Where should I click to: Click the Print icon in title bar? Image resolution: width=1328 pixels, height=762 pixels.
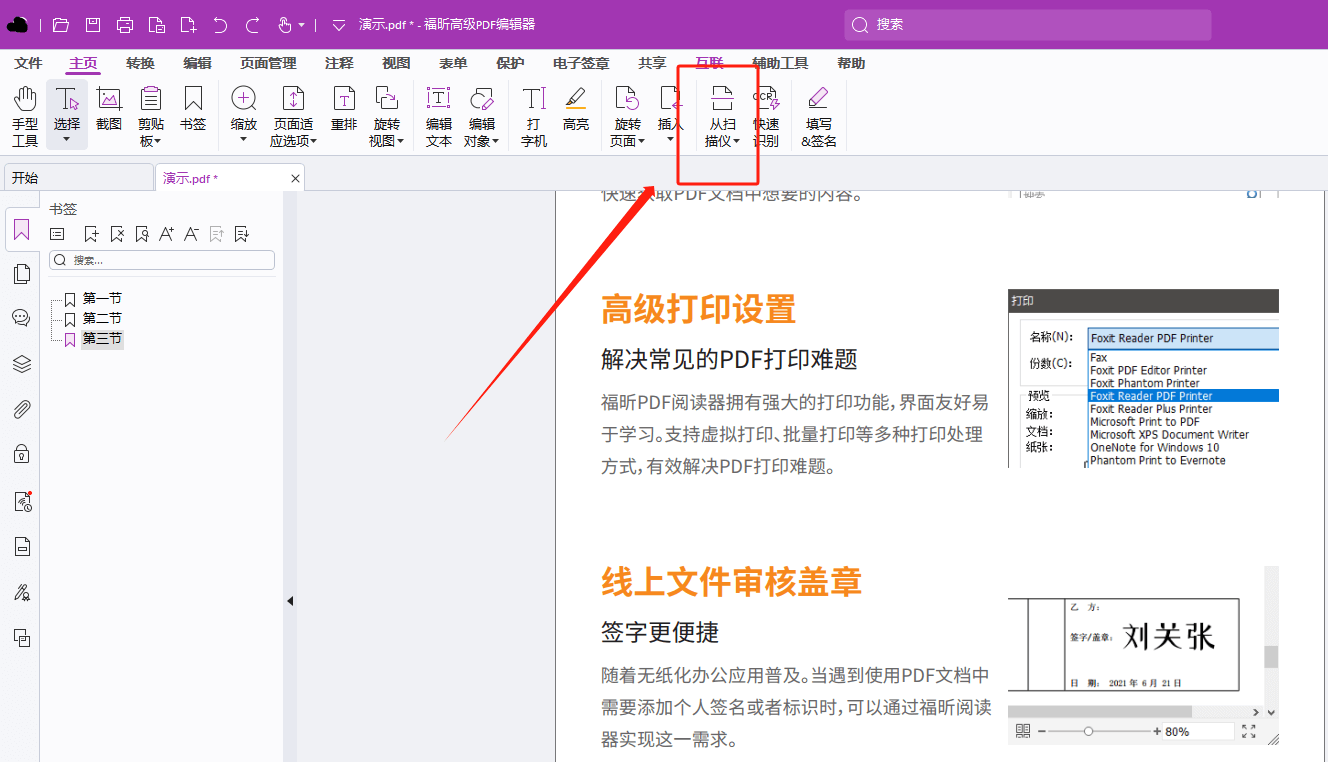[x=125, y=24]
